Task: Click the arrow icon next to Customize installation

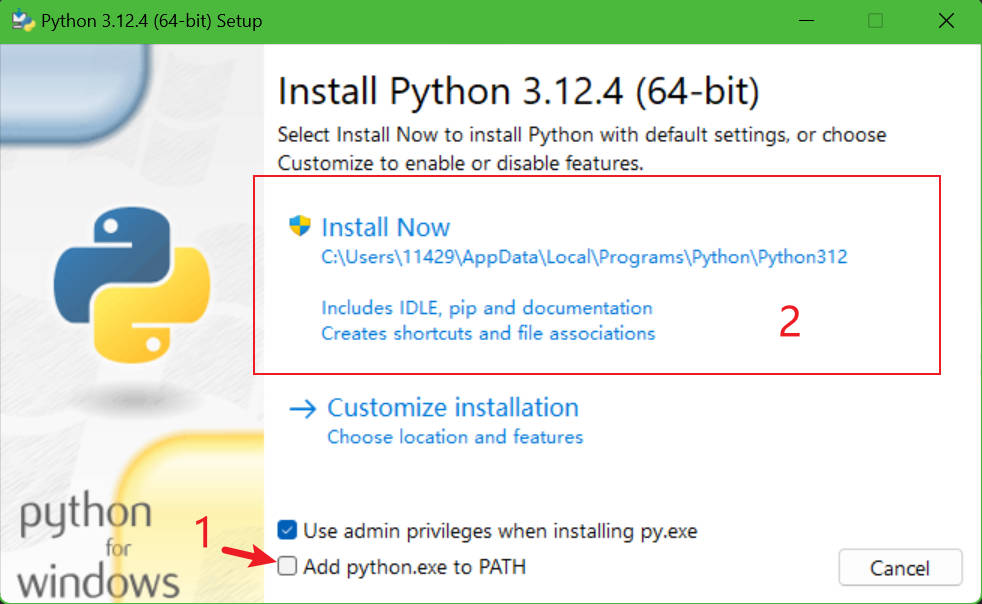Action: tap(302, 409)
